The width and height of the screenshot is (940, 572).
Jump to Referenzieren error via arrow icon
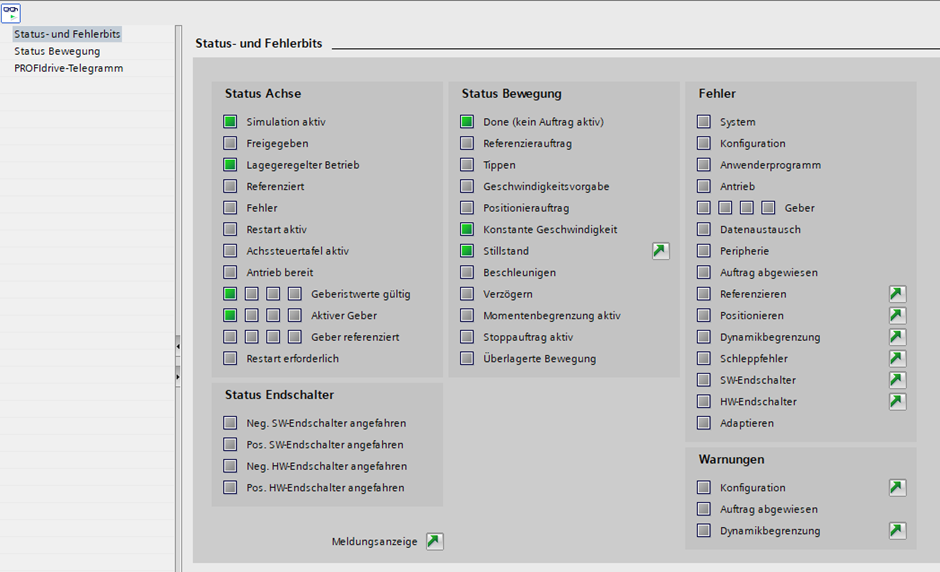pos(897,294)
